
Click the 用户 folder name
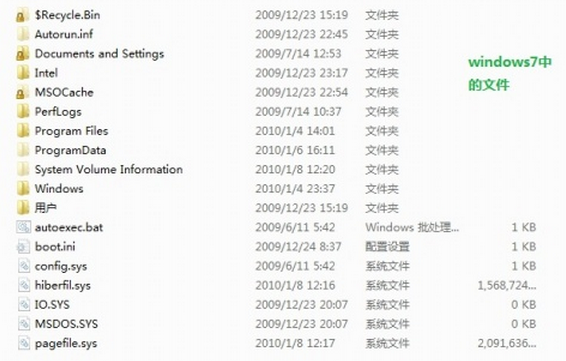(45, 208)
